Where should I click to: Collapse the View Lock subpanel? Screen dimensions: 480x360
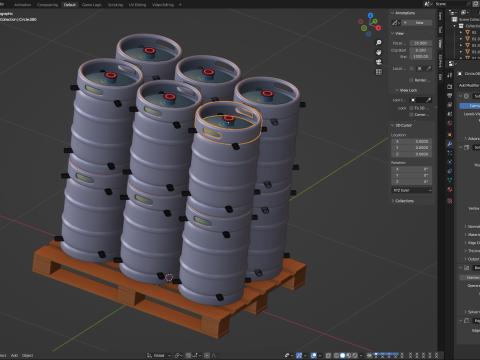[x=397, y=90]
